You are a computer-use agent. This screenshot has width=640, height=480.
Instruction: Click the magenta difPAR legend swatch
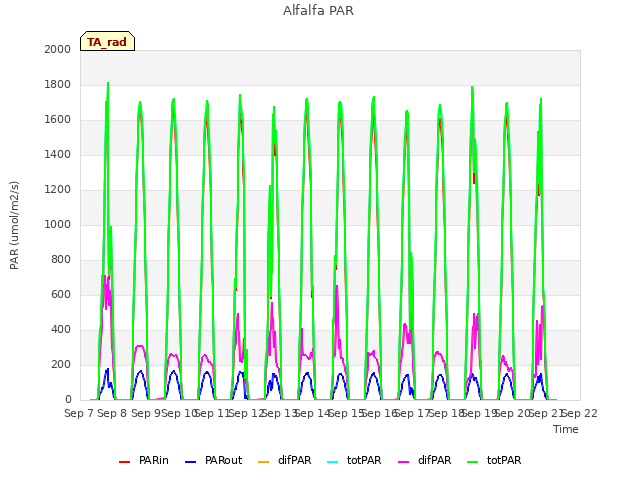pos(404,462)
